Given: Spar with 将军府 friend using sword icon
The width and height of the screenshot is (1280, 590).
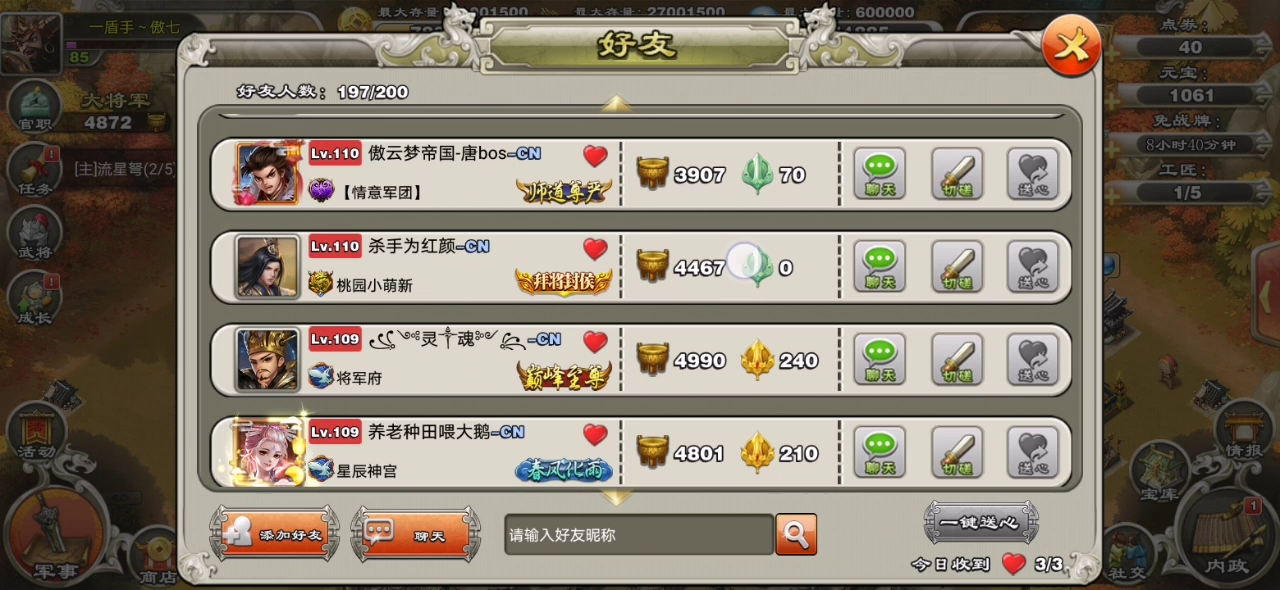Looking at the screenshot, I should click(957, 360).
